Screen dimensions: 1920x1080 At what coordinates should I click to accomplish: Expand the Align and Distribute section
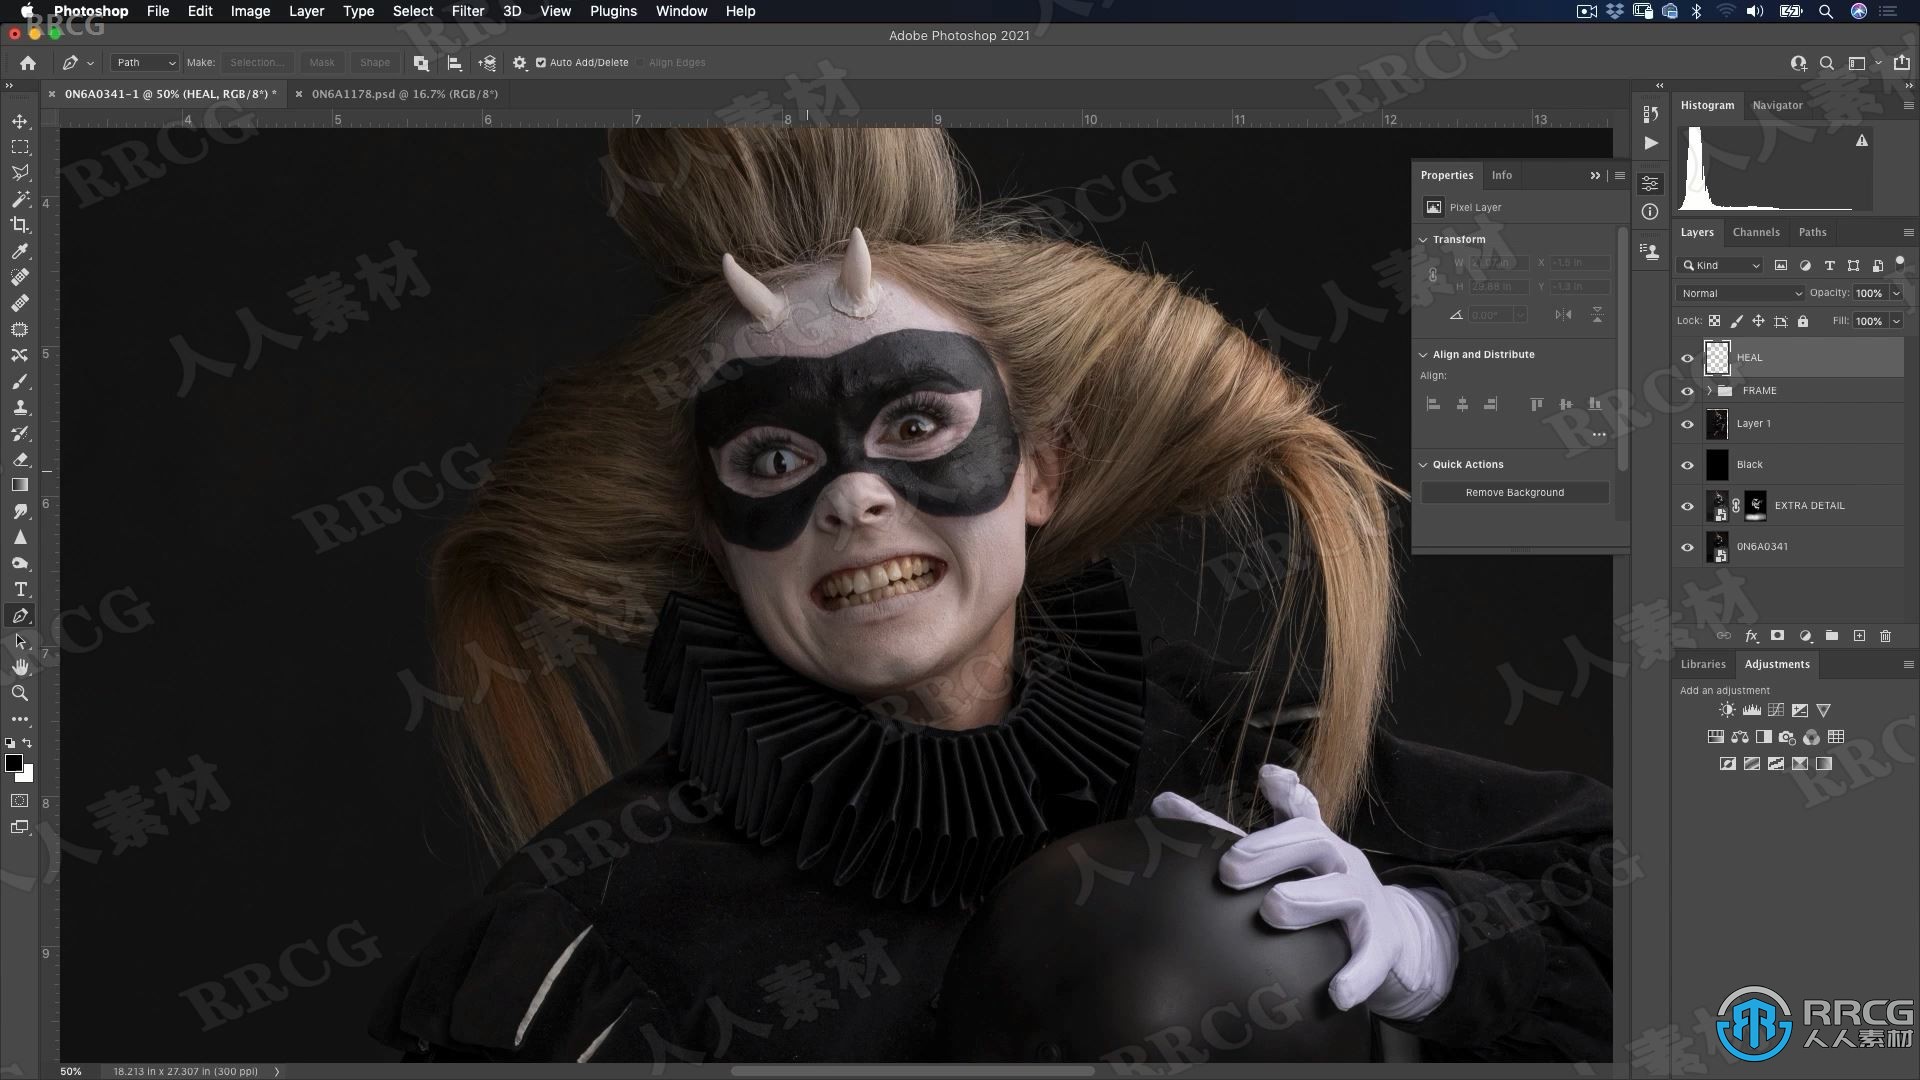pos(1425,353)
